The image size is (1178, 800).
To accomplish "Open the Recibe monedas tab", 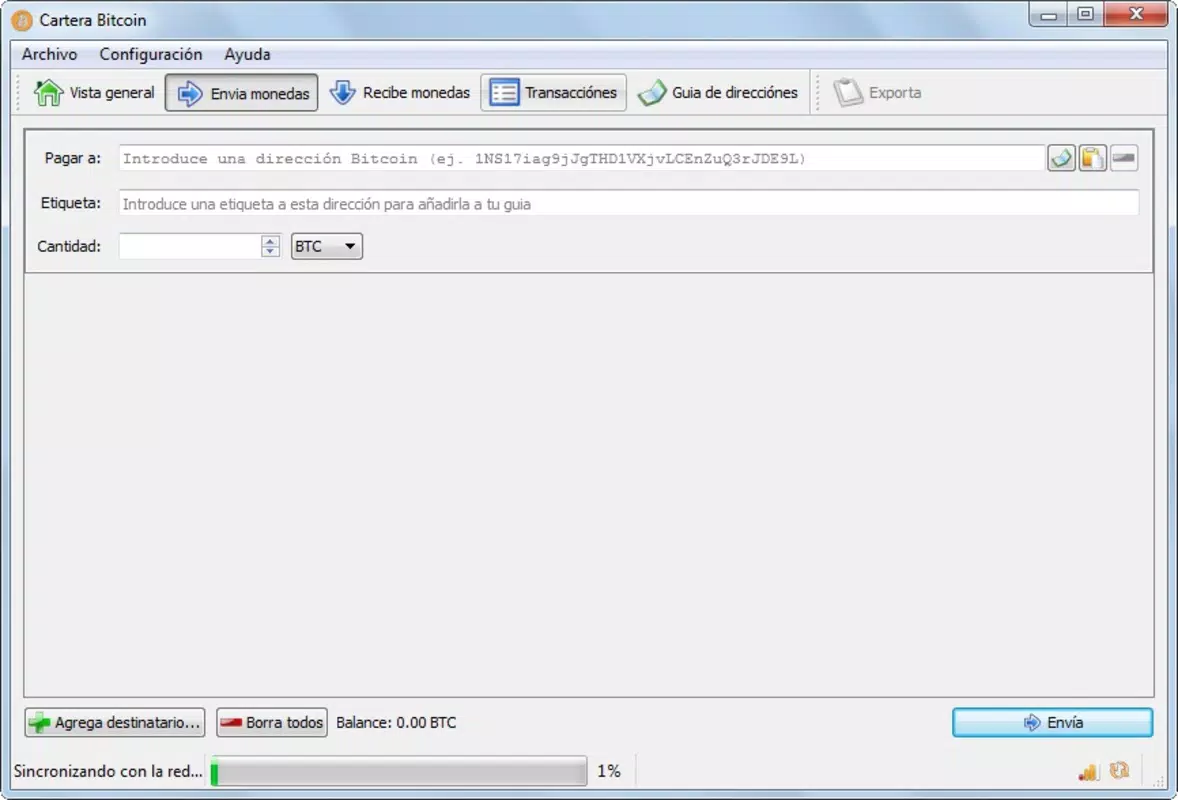I will [x=400, y=92].
